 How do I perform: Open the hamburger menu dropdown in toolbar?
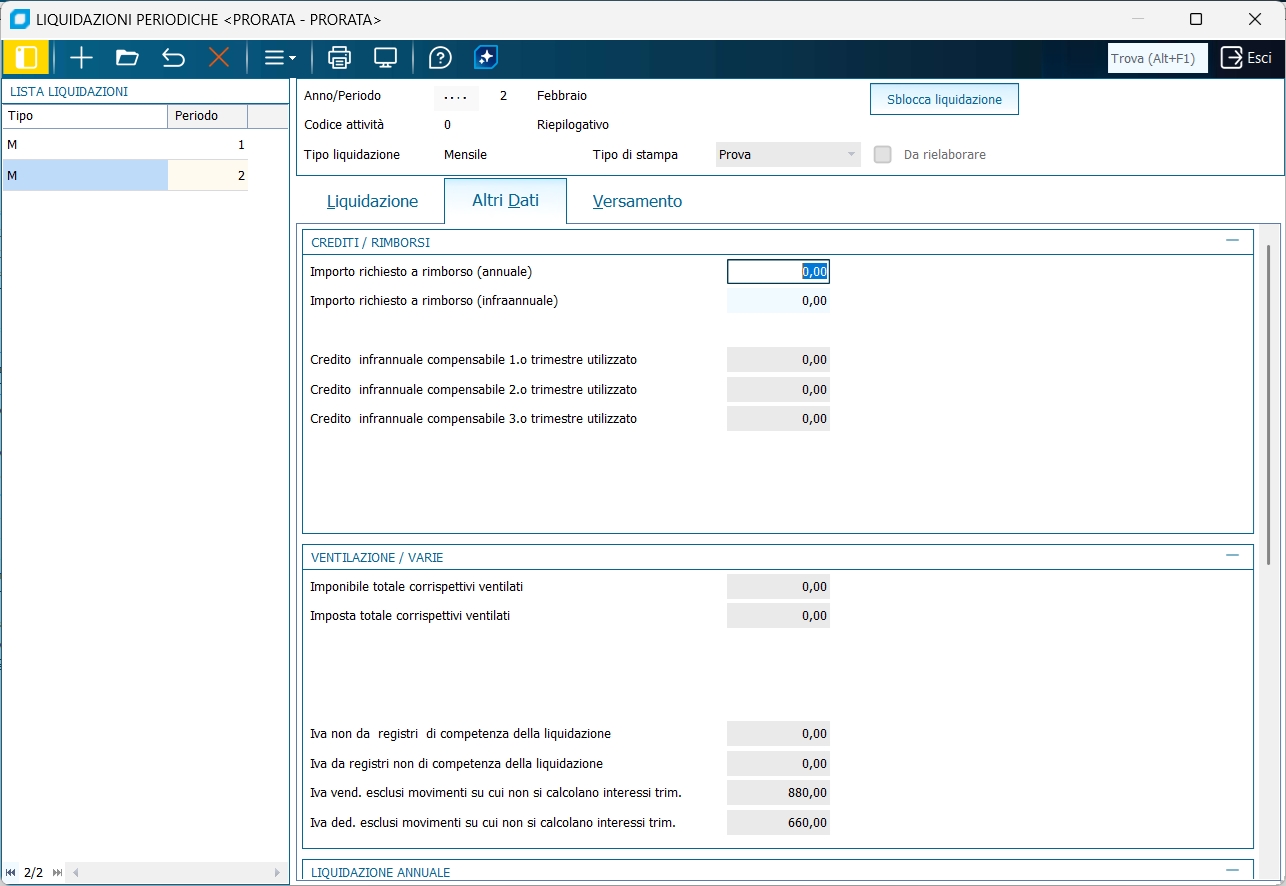coord(279,58)
